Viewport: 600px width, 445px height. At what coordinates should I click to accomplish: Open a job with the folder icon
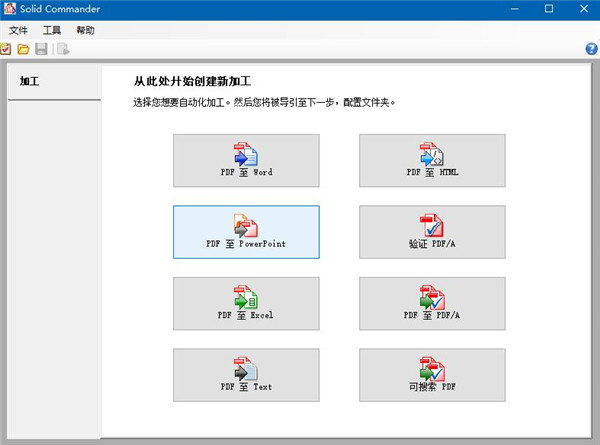tap(23, 49)
